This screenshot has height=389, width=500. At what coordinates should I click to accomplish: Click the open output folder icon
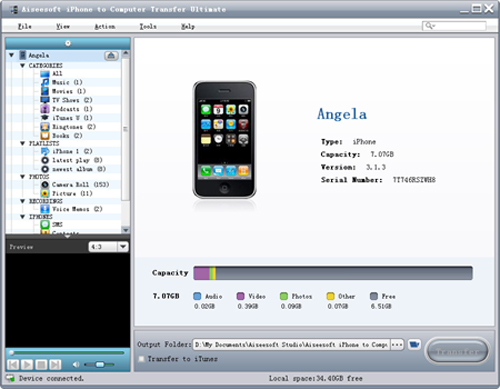pos(414,344)
